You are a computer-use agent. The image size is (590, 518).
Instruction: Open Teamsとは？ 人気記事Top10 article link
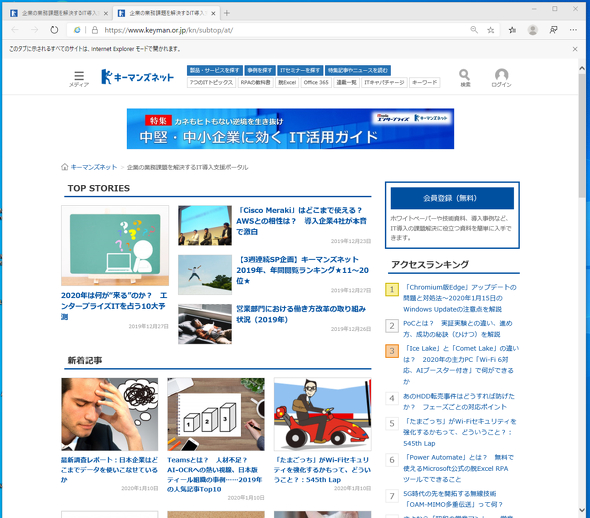pyautogui.click(x=215, y=474)
